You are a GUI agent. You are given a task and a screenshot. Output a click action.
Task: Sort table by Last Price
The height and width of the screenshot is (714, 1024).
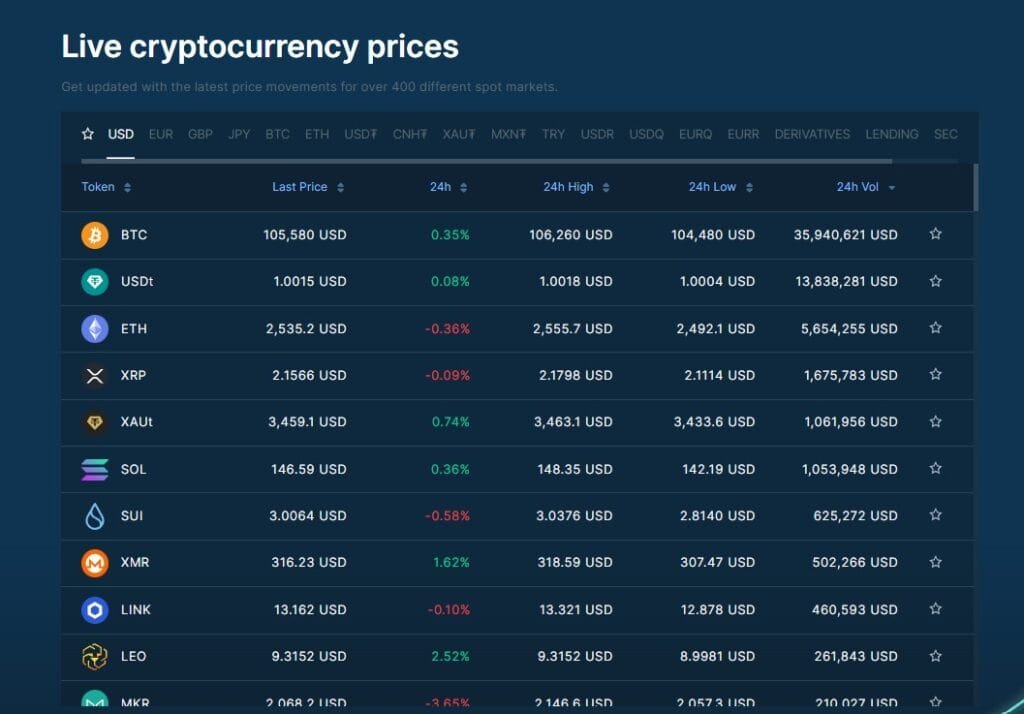[x=308, y=187]
